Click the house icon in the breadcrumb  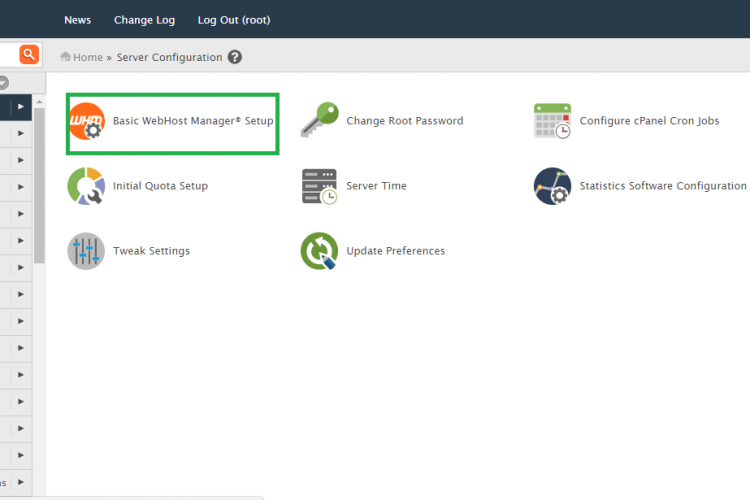click(x=66, y=56)
